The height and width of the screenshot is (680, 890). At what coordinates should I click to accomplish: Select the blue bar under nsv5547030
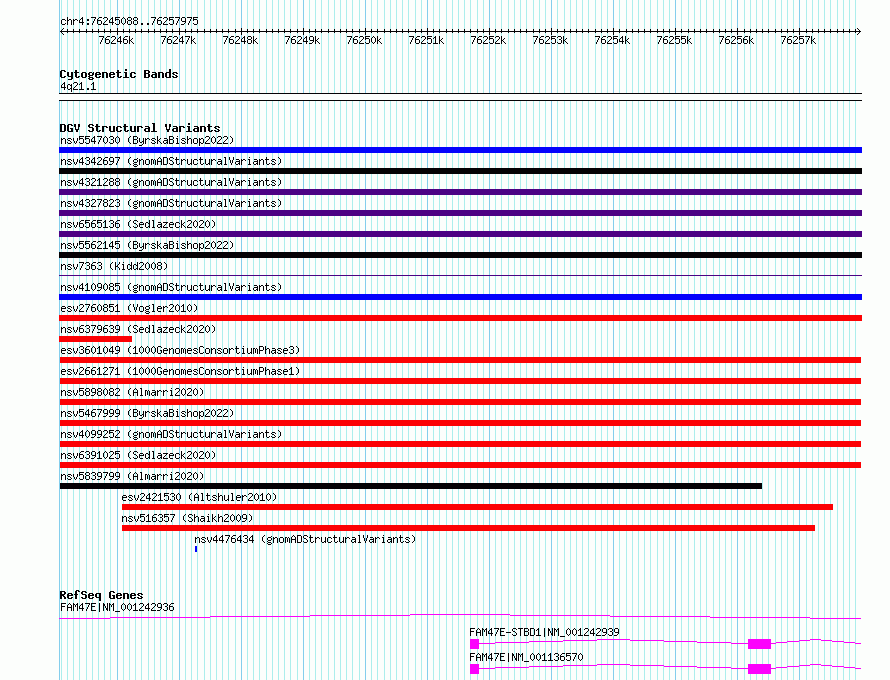[x=460, y=150]
